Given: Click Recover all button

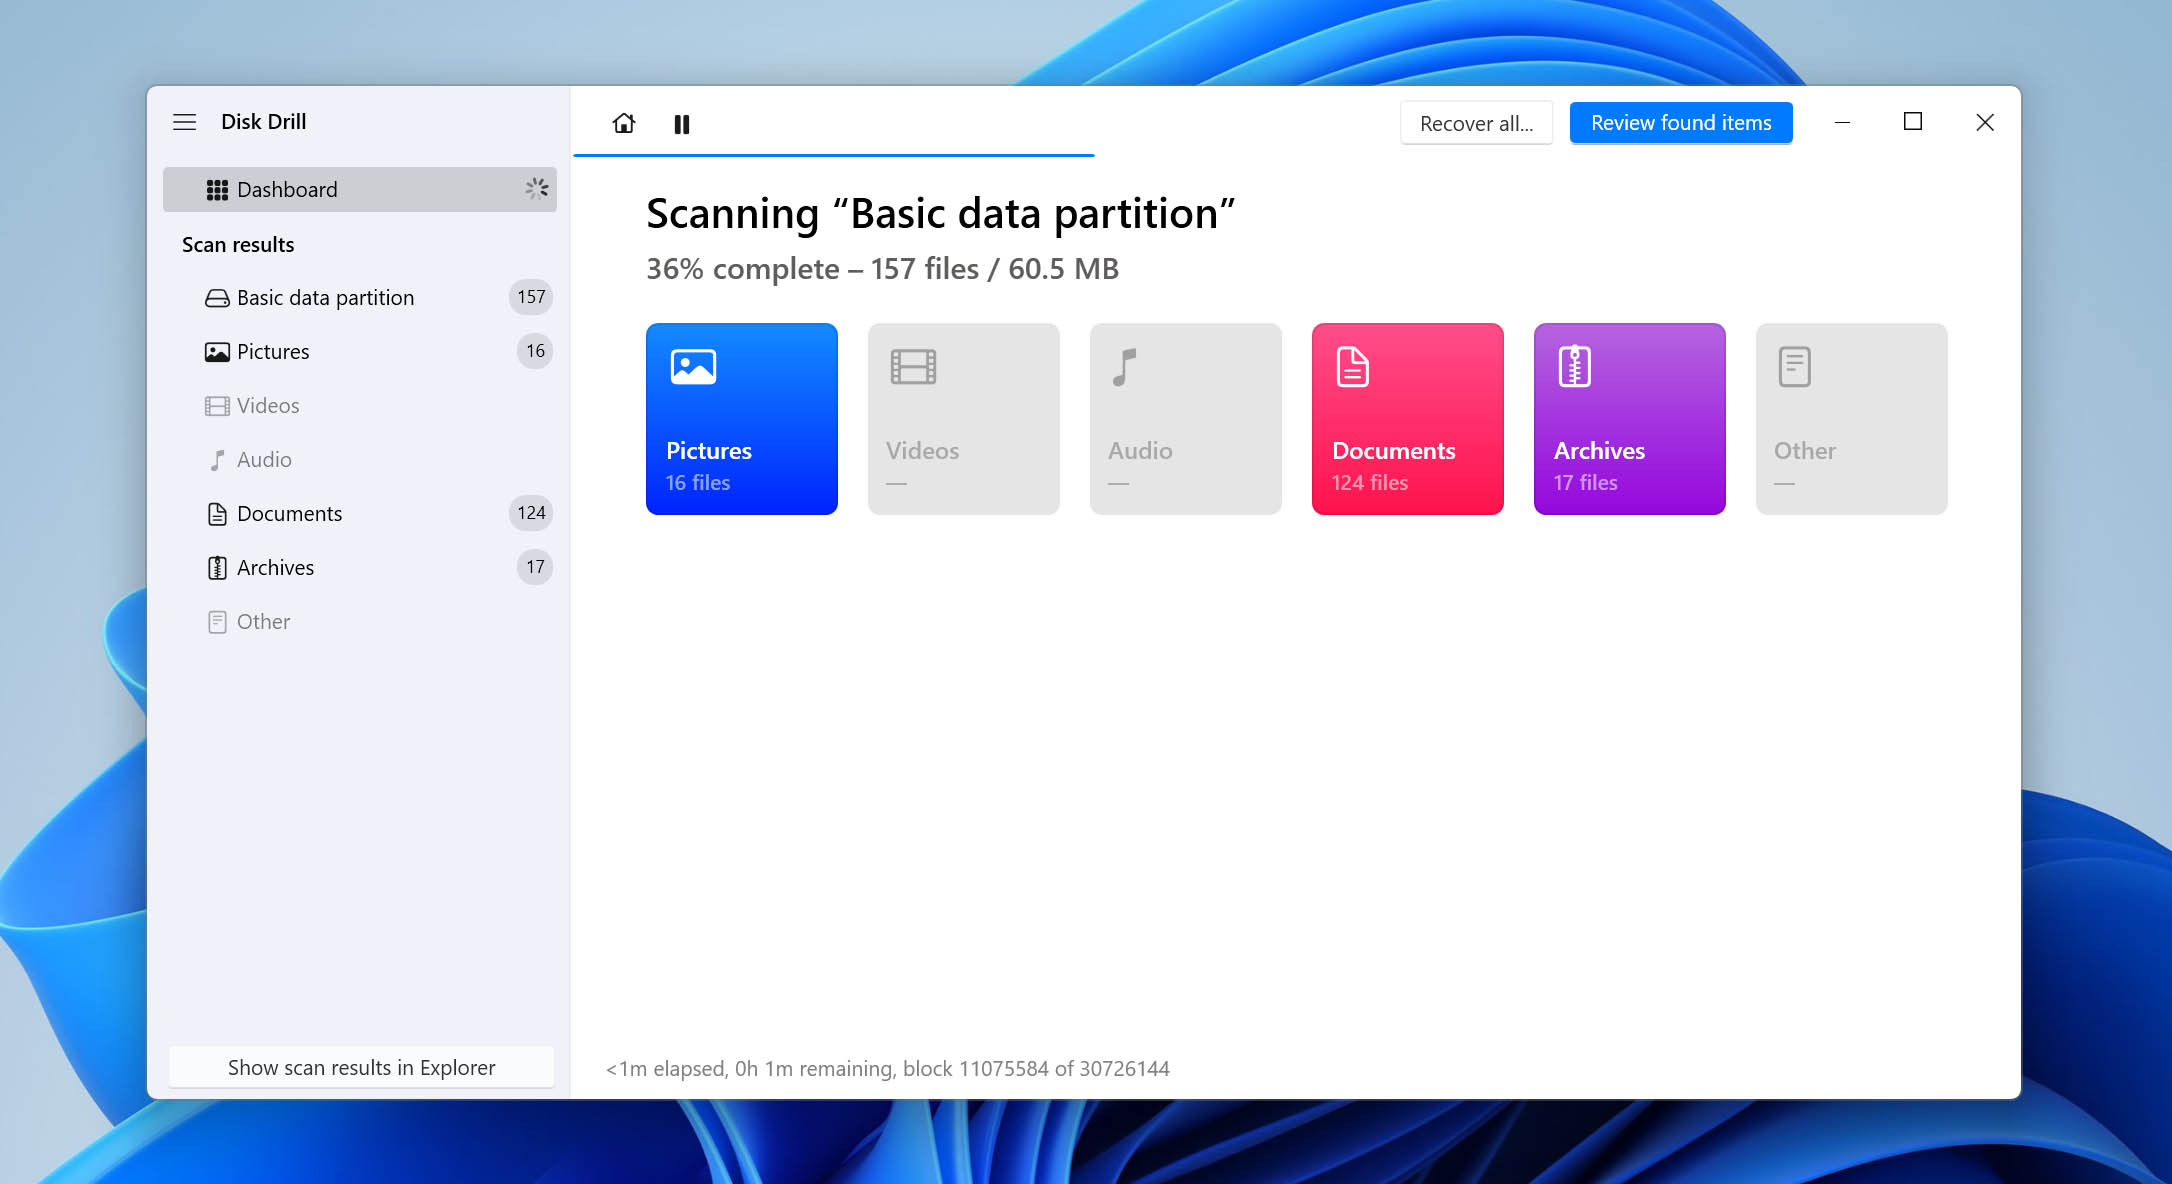Looking at the screenshot, I should (x=1476, y=123).
